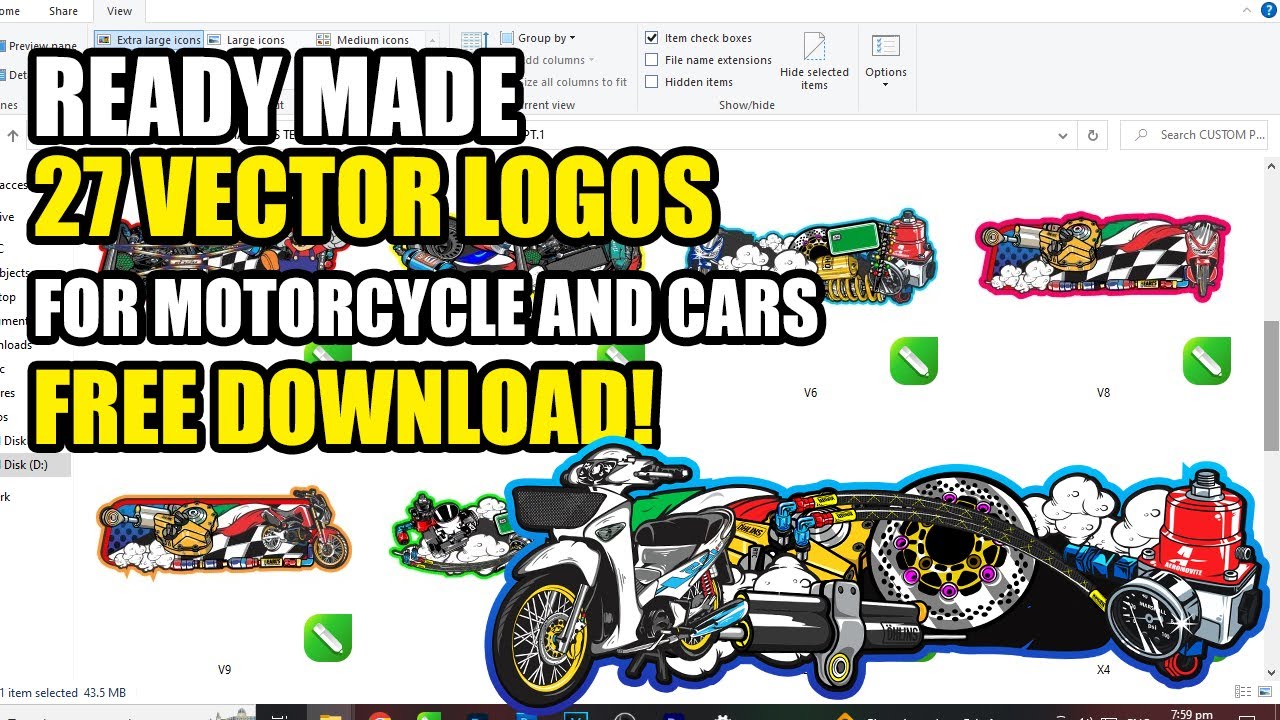Open the Group by dropdown

pyautogui.click(x=538, y=38)
